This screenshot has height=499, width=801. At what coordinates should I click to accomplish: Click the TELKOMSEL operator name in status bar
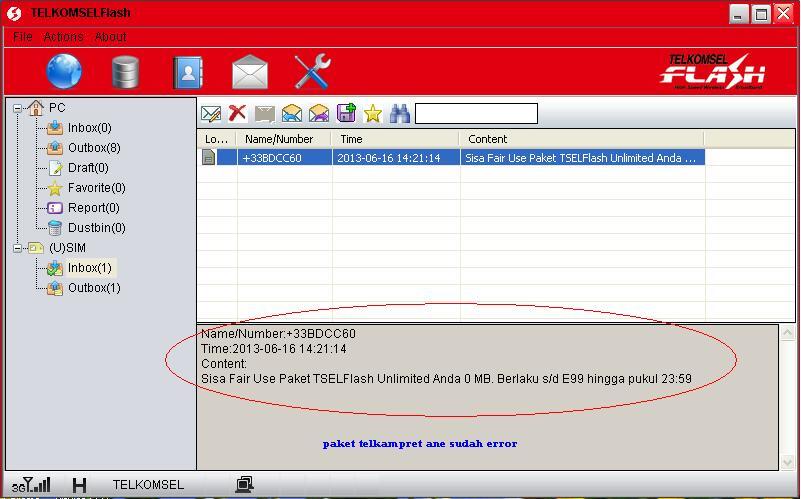tap(148, 485)
